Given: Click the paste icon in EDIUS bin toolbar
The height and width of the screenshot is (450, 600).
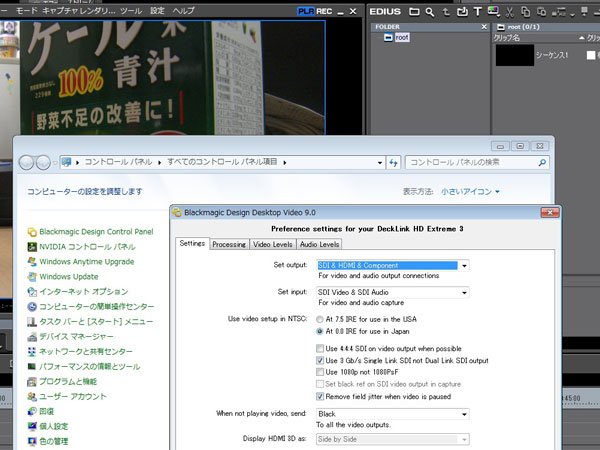Looking at the screenshot, I should (541, 12).
